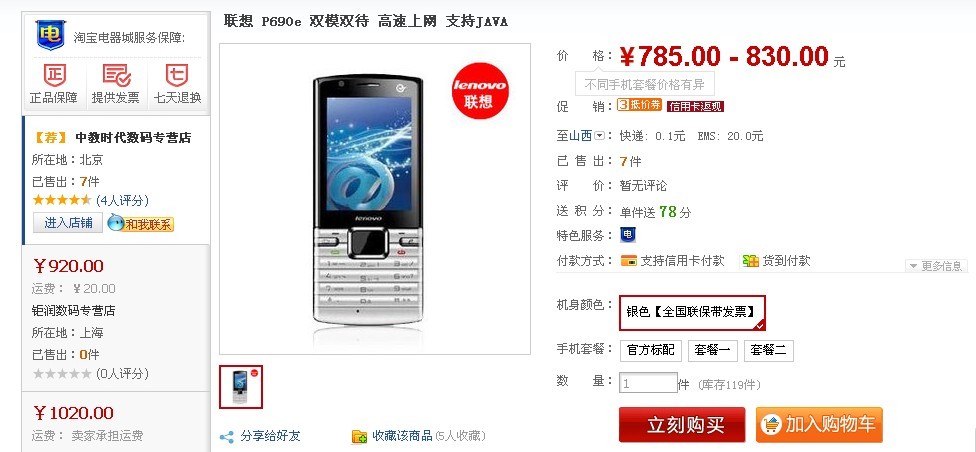This screenshot has height=452, width=976.
Task: Click the 提供发票 invoice icon
Action: pyautogui.click(x=116, y=76)
